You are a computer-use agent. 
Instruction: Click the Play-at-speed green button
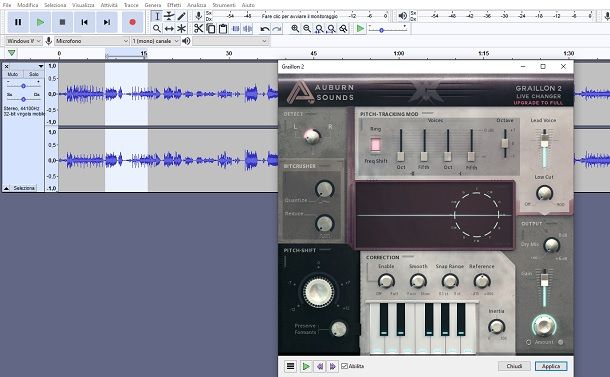pos(360,28)
